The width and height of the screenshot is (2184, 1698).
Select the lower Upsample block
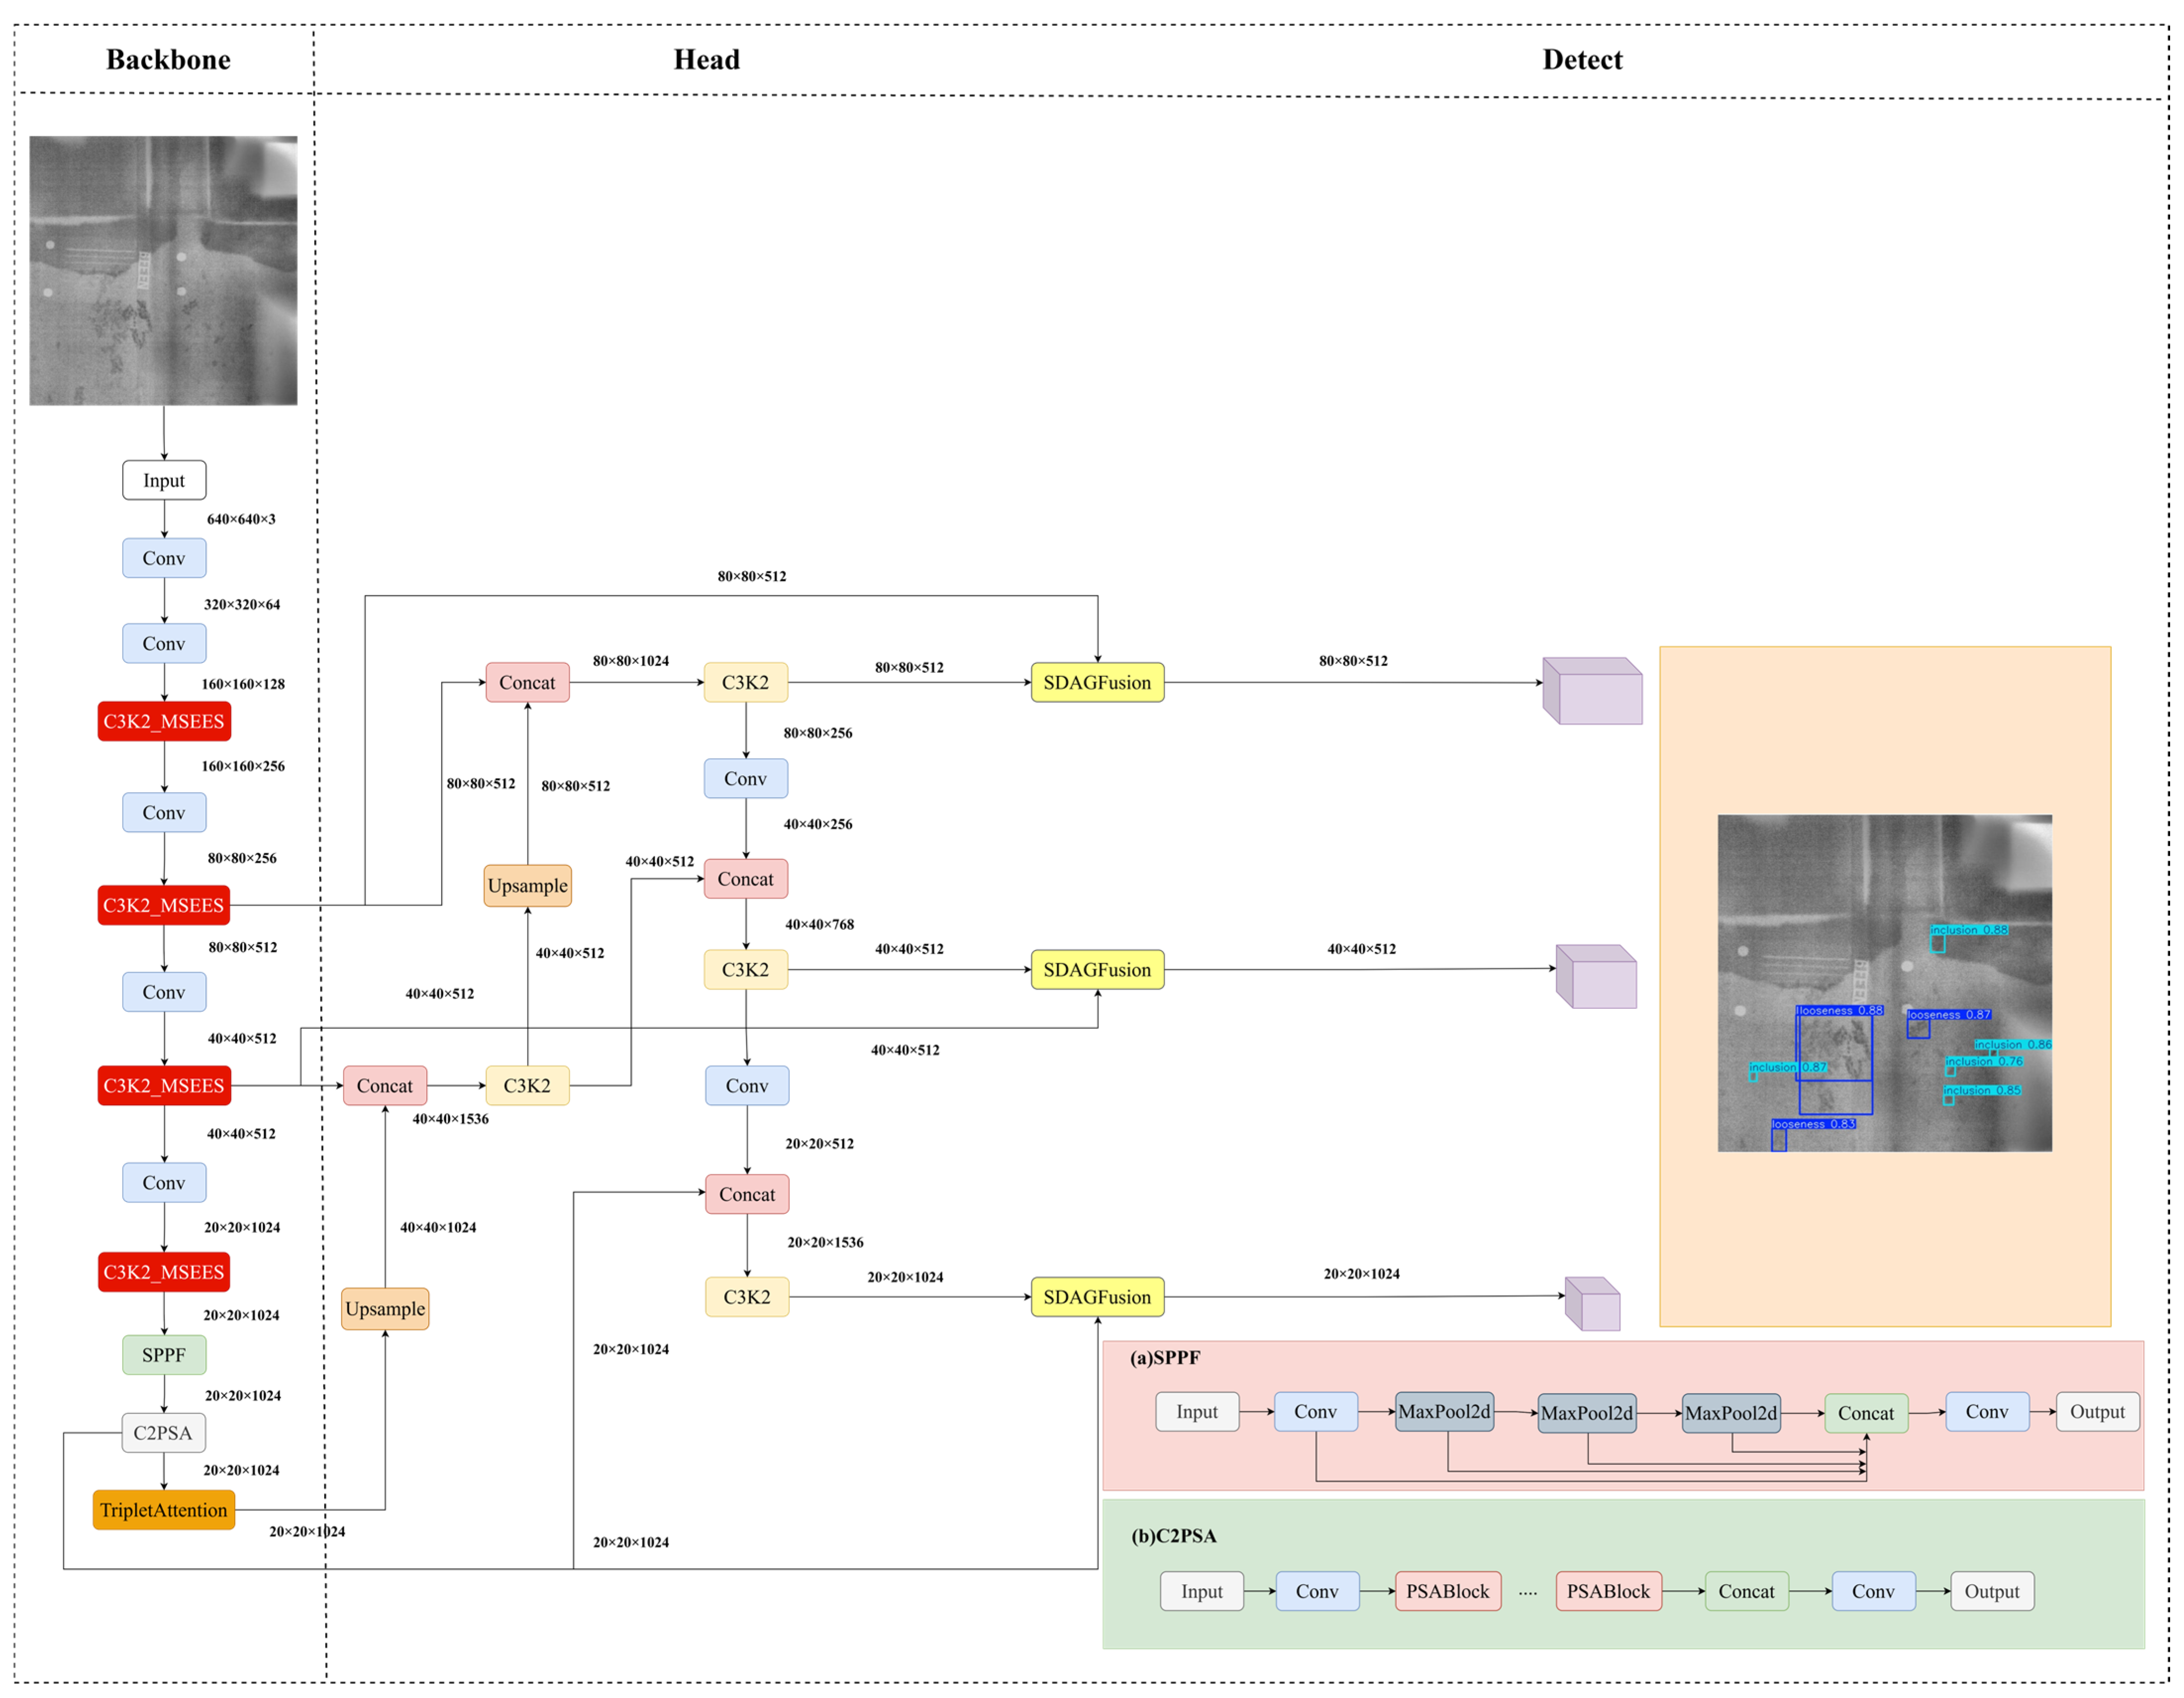pos(385,1309)
